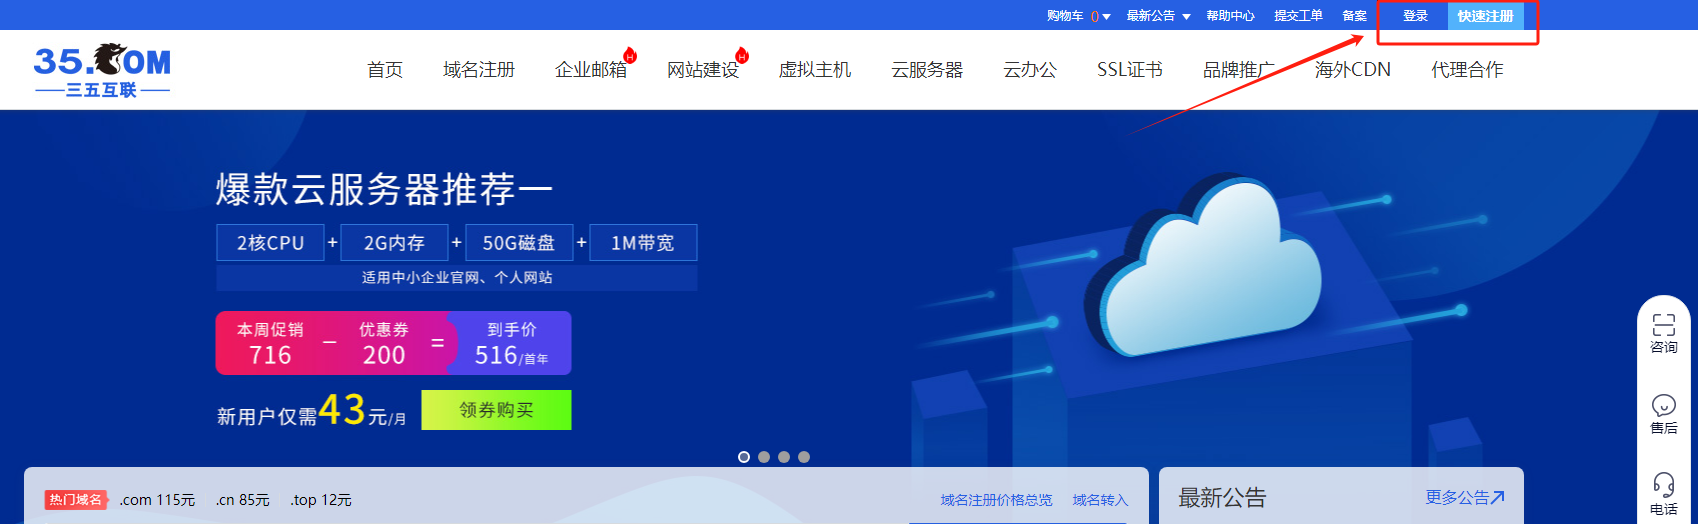Click the hot badge on 网站建设
Viewport: 1698px width, 524px height.
tap(742, 55)
